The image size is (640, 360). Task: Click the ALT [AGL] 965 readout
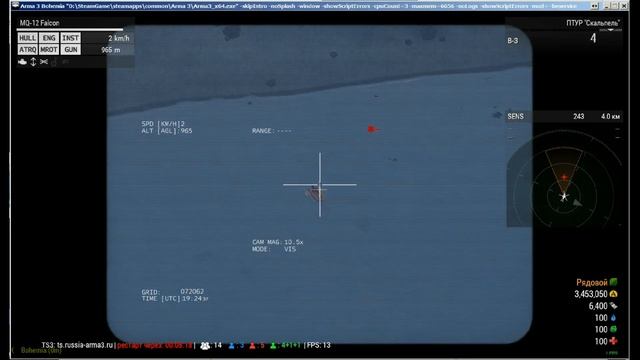[167, 131]
